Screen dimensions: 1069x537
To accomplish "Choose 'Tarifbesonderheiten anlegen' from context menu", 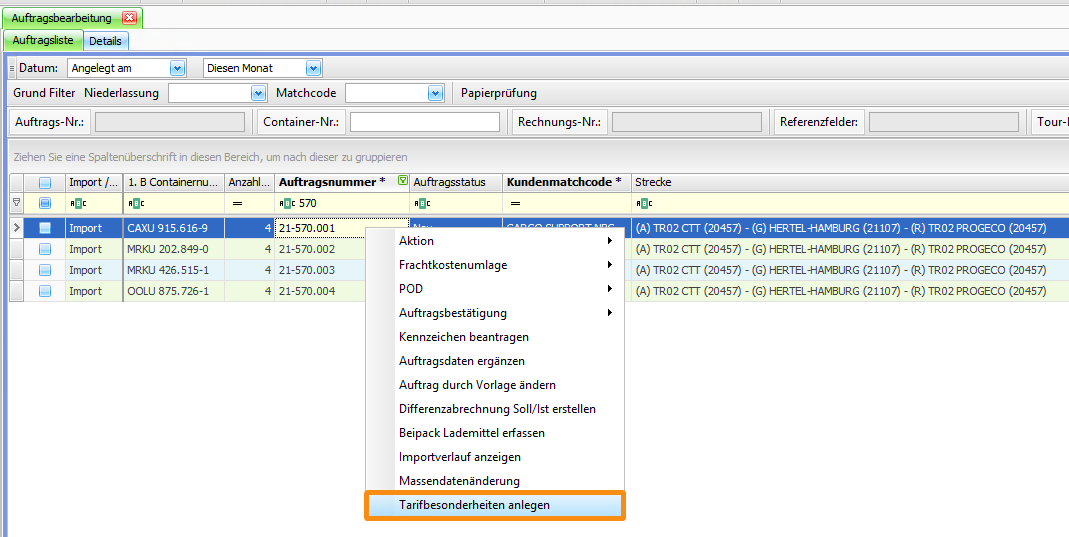I will 474,505.
